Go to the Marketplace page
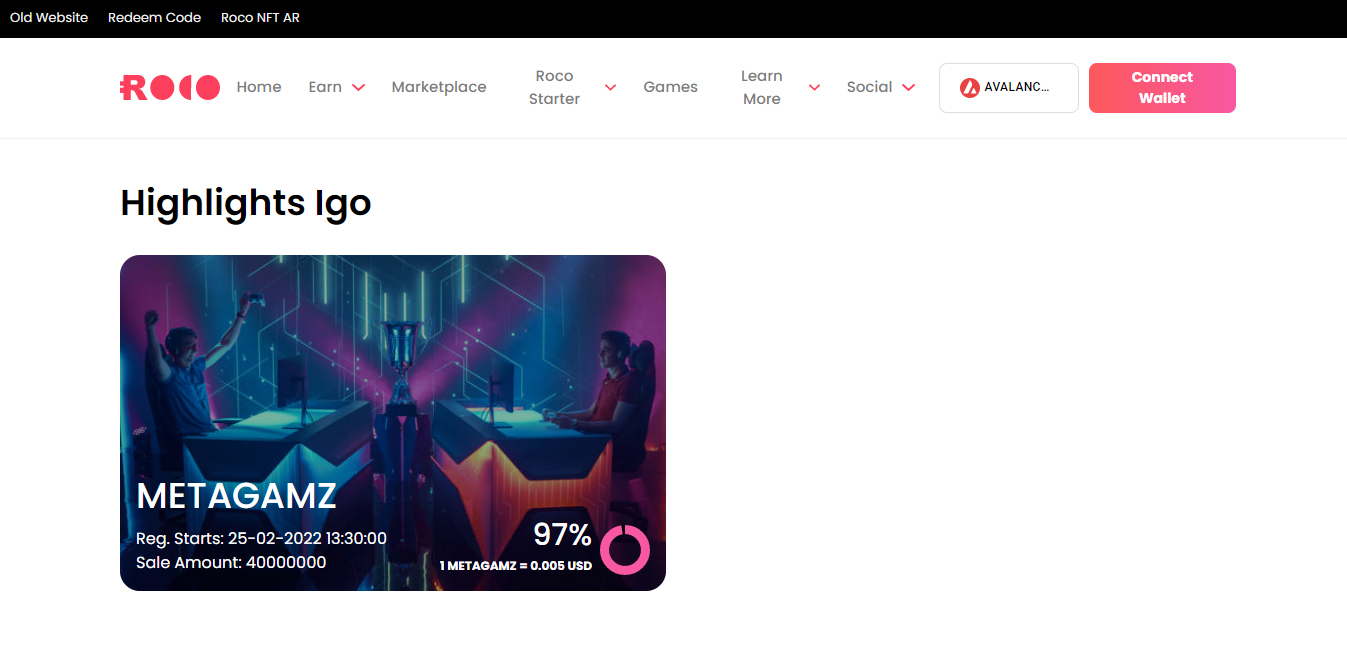 [x=439, y=87]
